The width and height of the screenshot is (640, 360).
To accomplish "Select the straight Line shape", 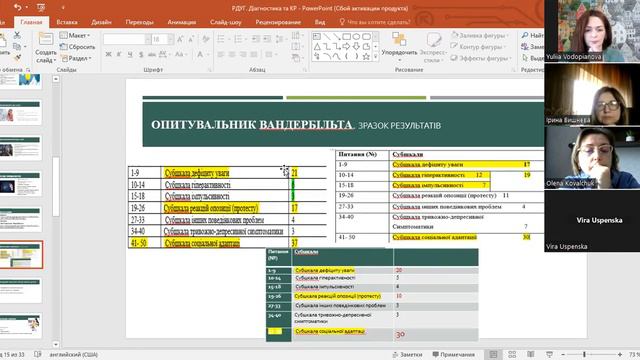I will (327, 37).
